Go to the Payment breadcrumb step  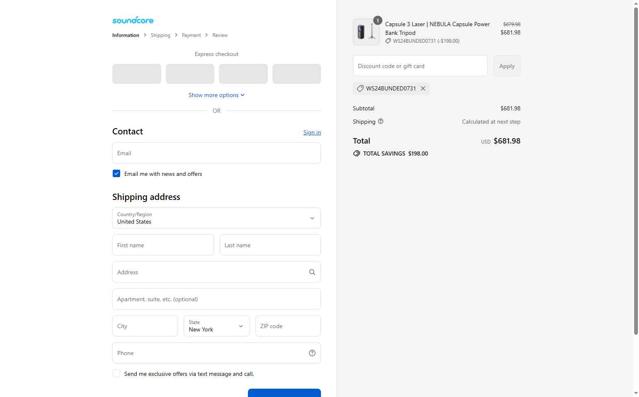191,35
